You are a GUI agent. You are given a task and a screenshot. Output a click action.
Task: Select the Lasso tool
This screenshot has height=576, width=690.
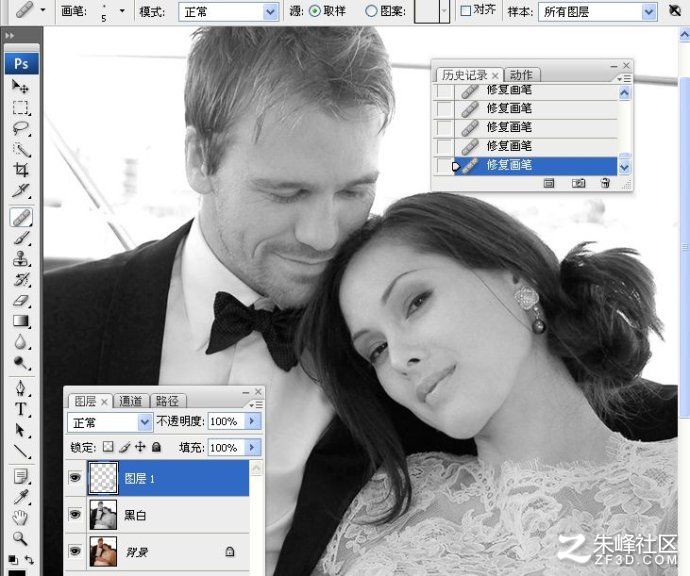[20, 128]
